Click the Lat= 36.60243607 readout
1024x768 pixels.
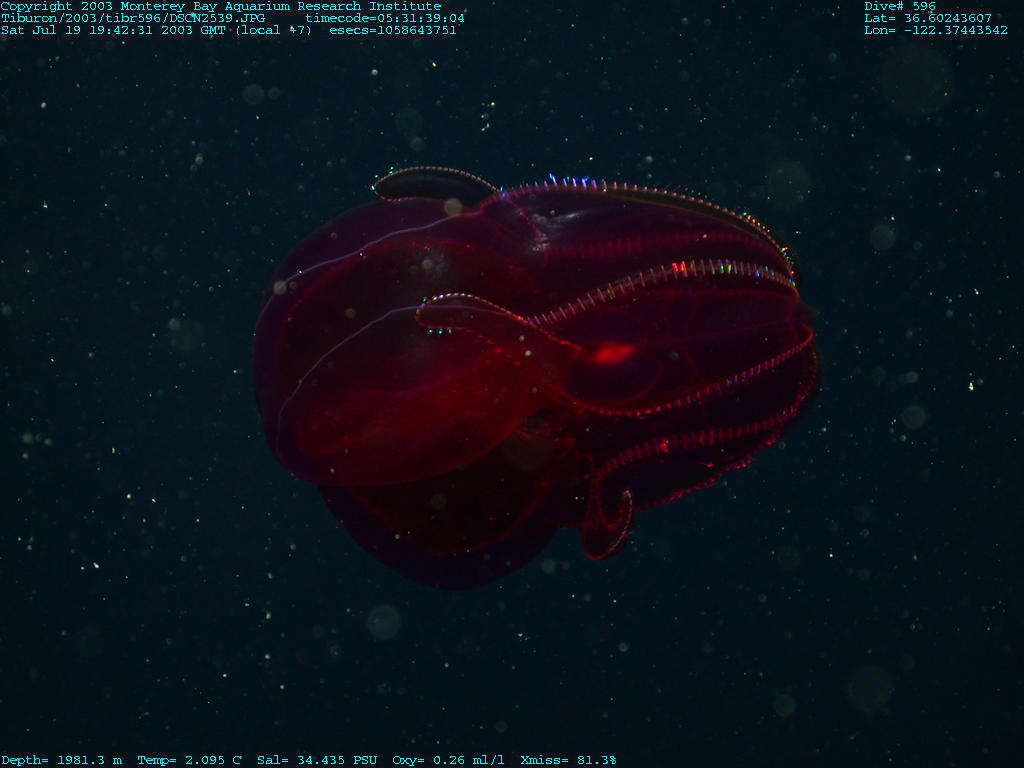pos(928,18)
